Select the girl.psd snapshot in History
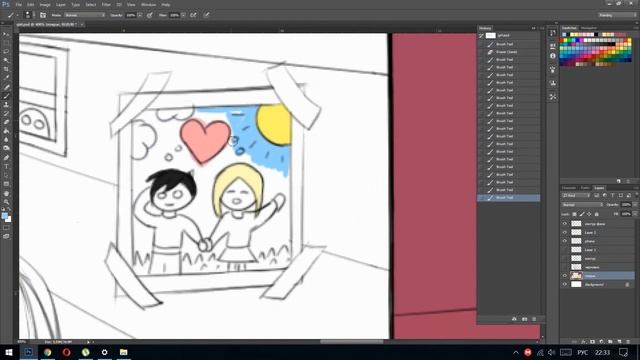The height and width of the screenshot is (360, 640). (x=509, y=36)
